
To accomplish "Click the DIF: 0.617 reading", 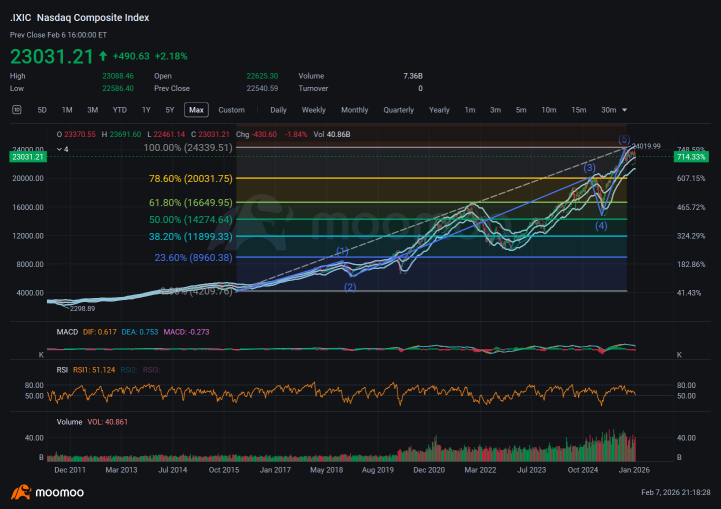I will point(100,332).
